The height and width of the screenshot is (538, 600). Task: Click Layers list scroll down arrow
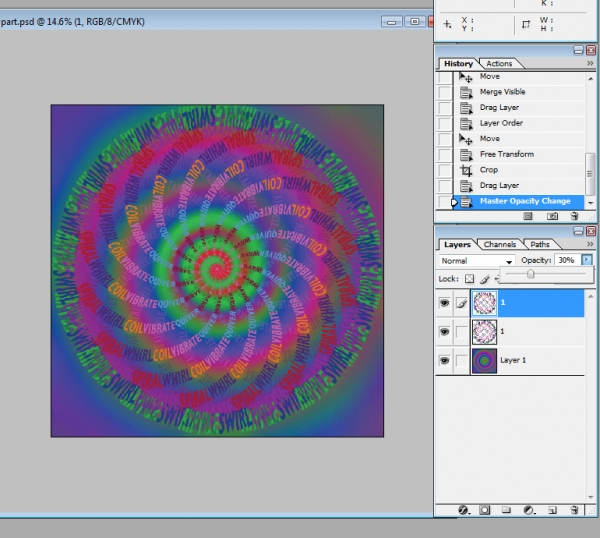click(590, 497)
